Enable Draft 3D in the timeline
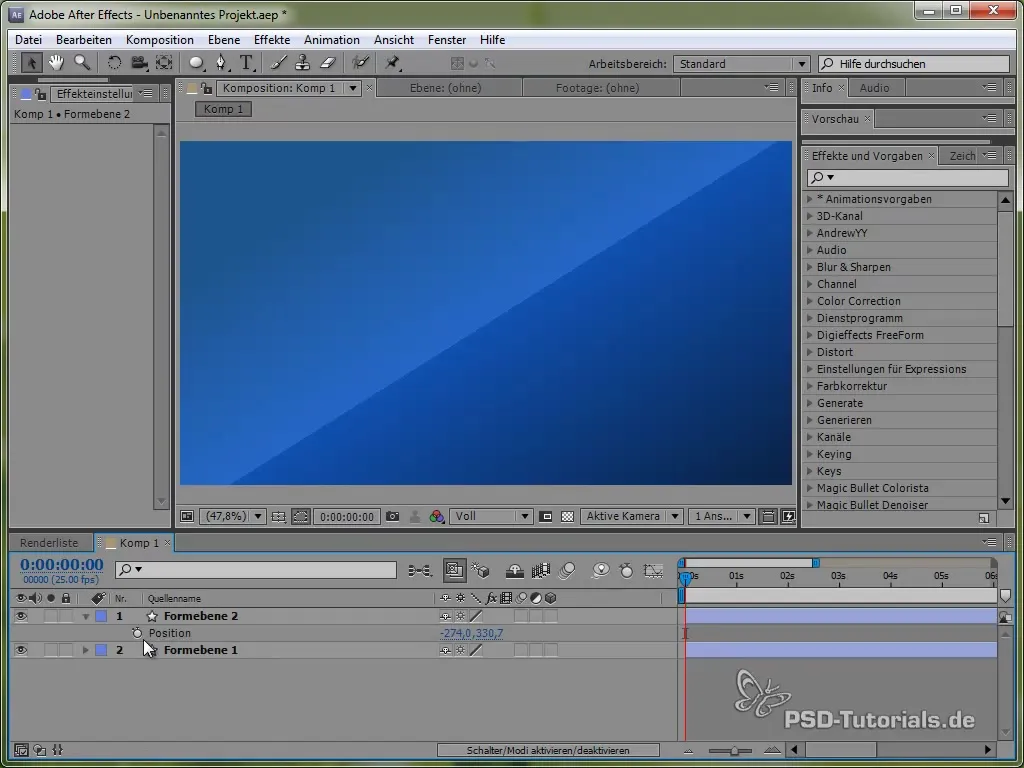 [481, 571]
